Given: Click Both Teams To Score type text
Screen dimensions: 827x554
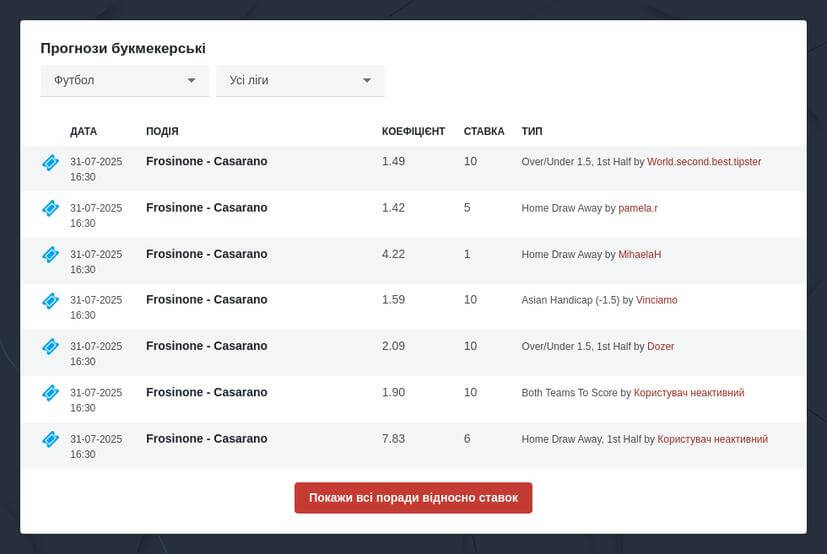Looking at the screenshot, I should pos(569,393).
